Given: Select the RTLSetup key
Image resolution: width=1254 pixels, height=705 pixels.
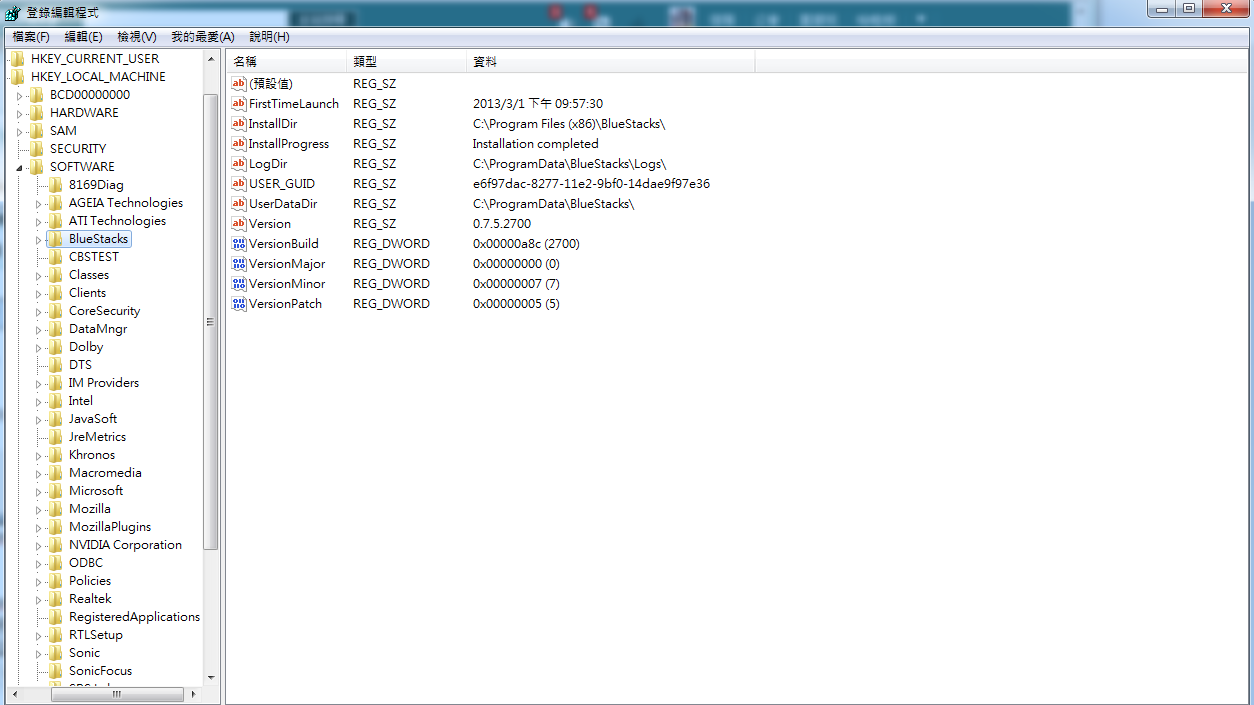Looking at the screenshot, I should [x=96, y=635].
